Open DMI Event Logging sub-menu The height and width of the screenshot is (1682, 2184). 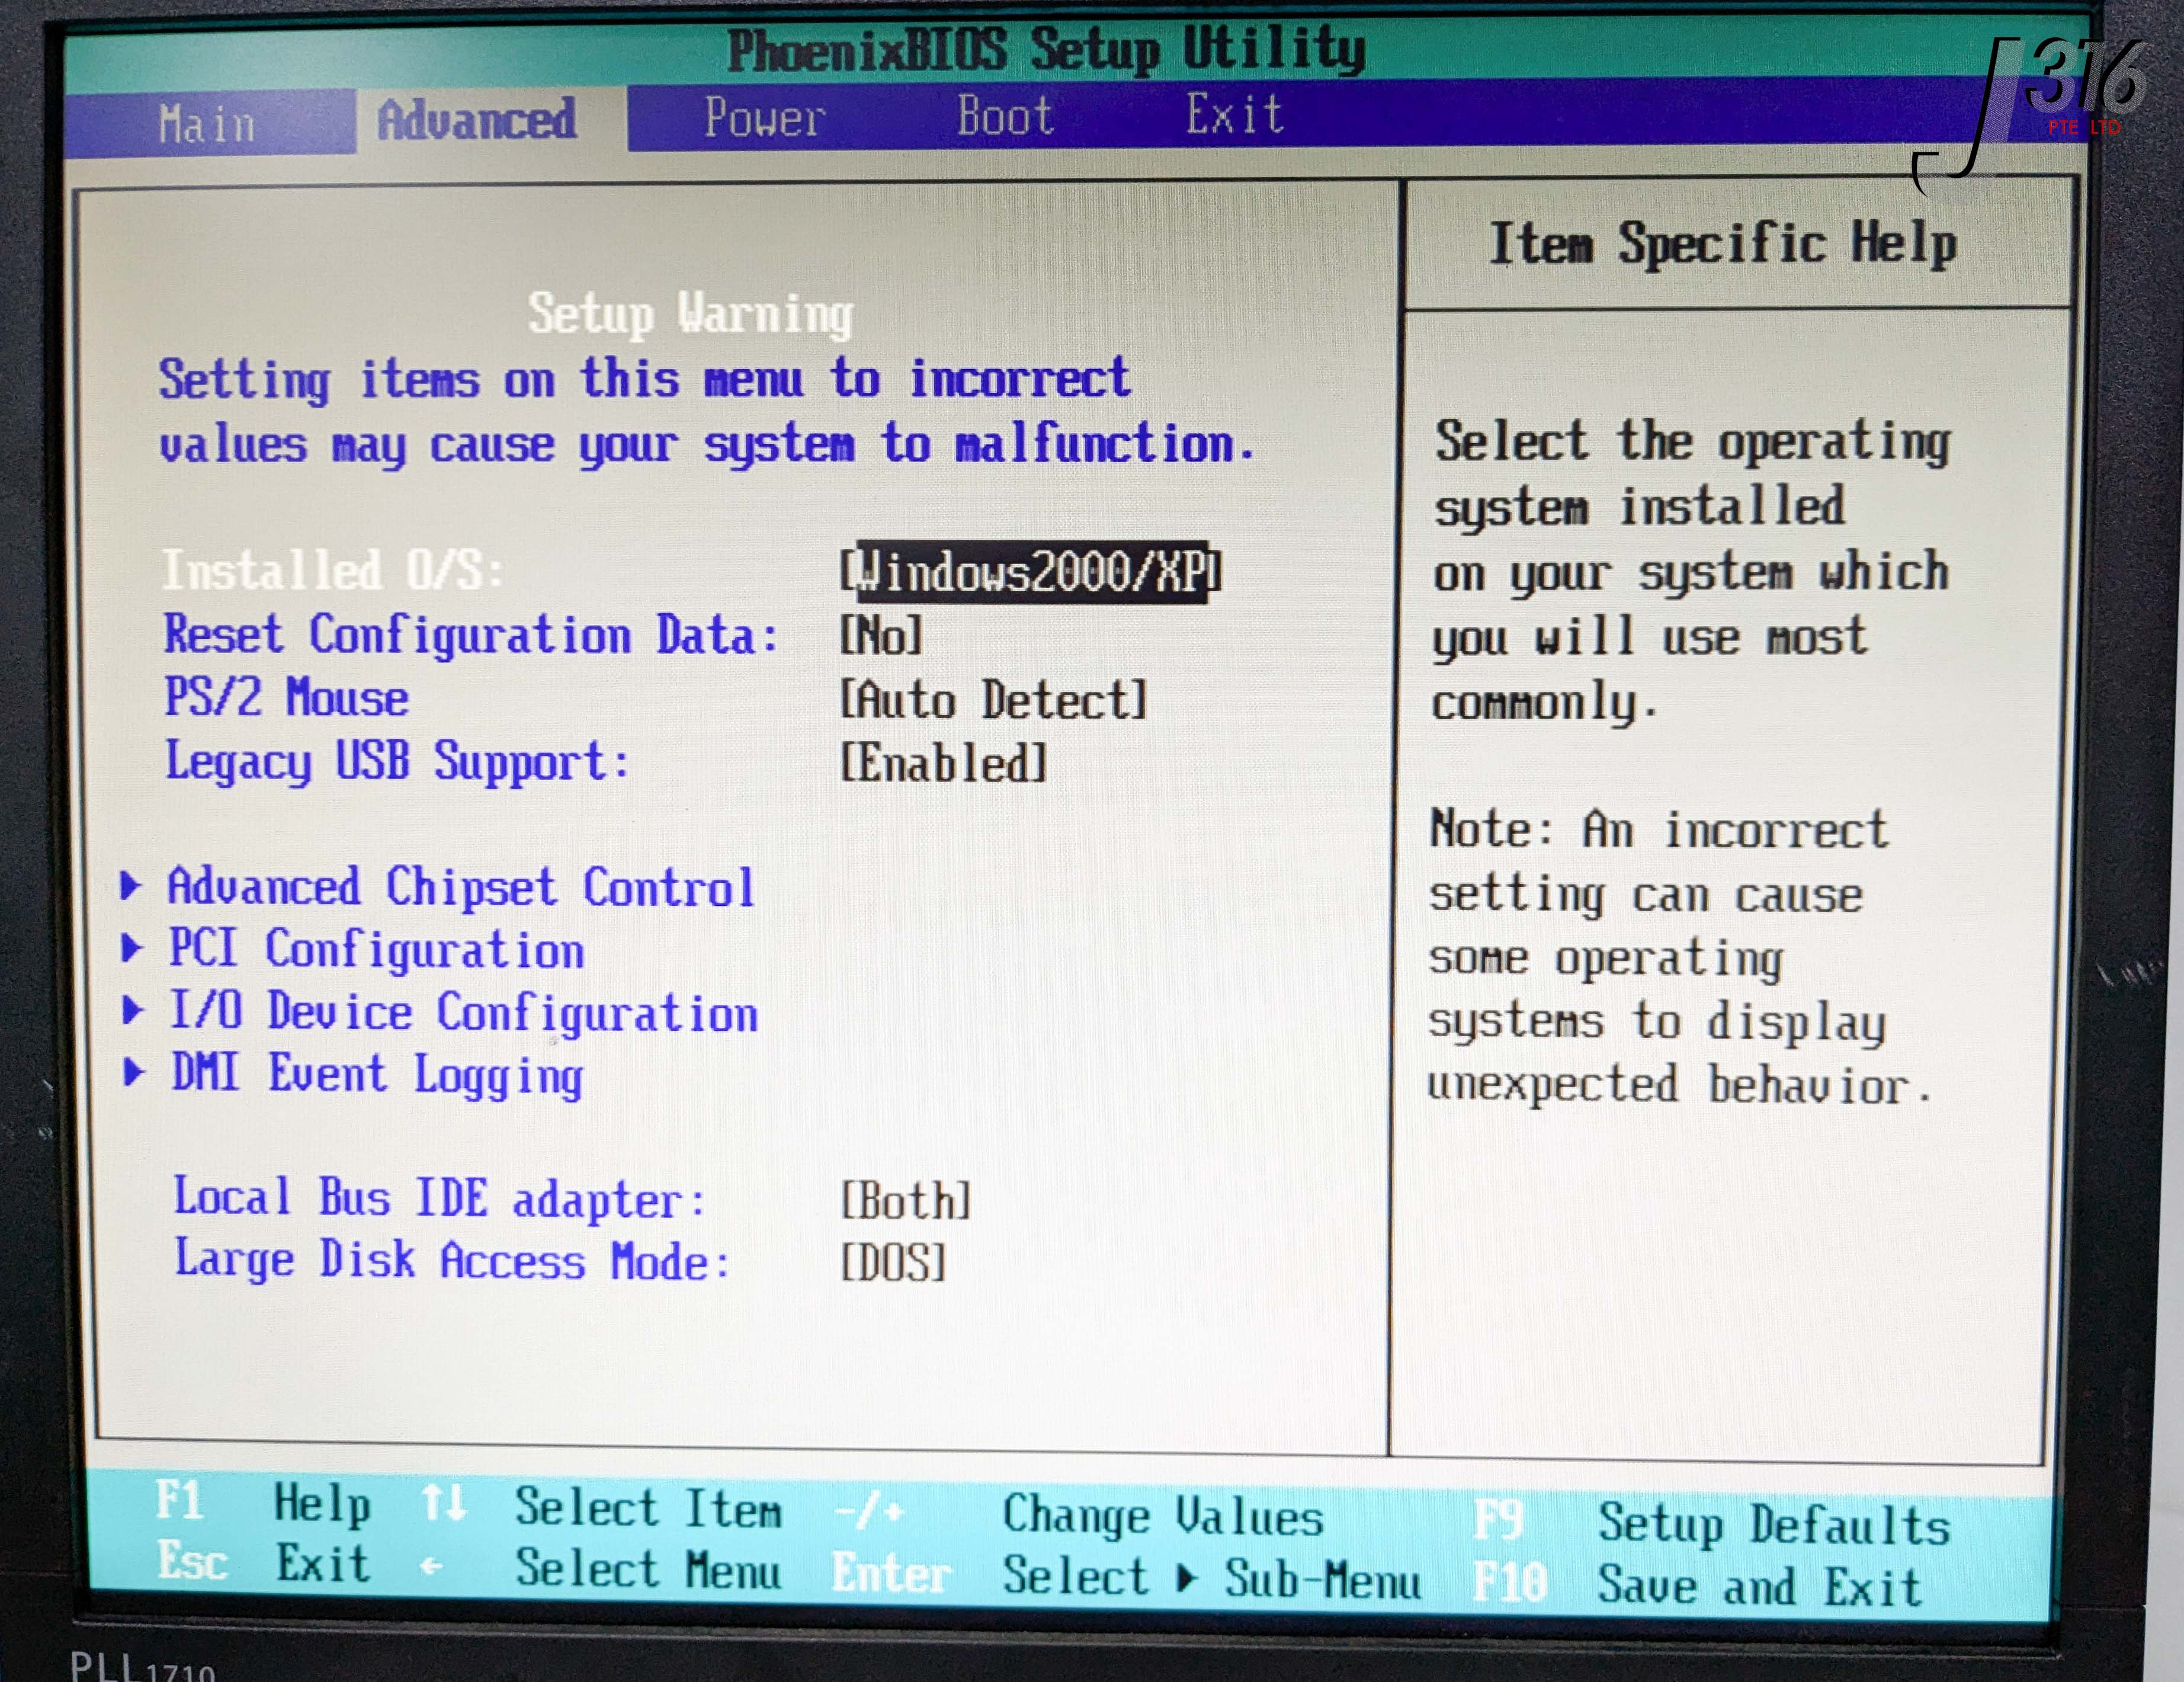click(x=377, y=1075)
